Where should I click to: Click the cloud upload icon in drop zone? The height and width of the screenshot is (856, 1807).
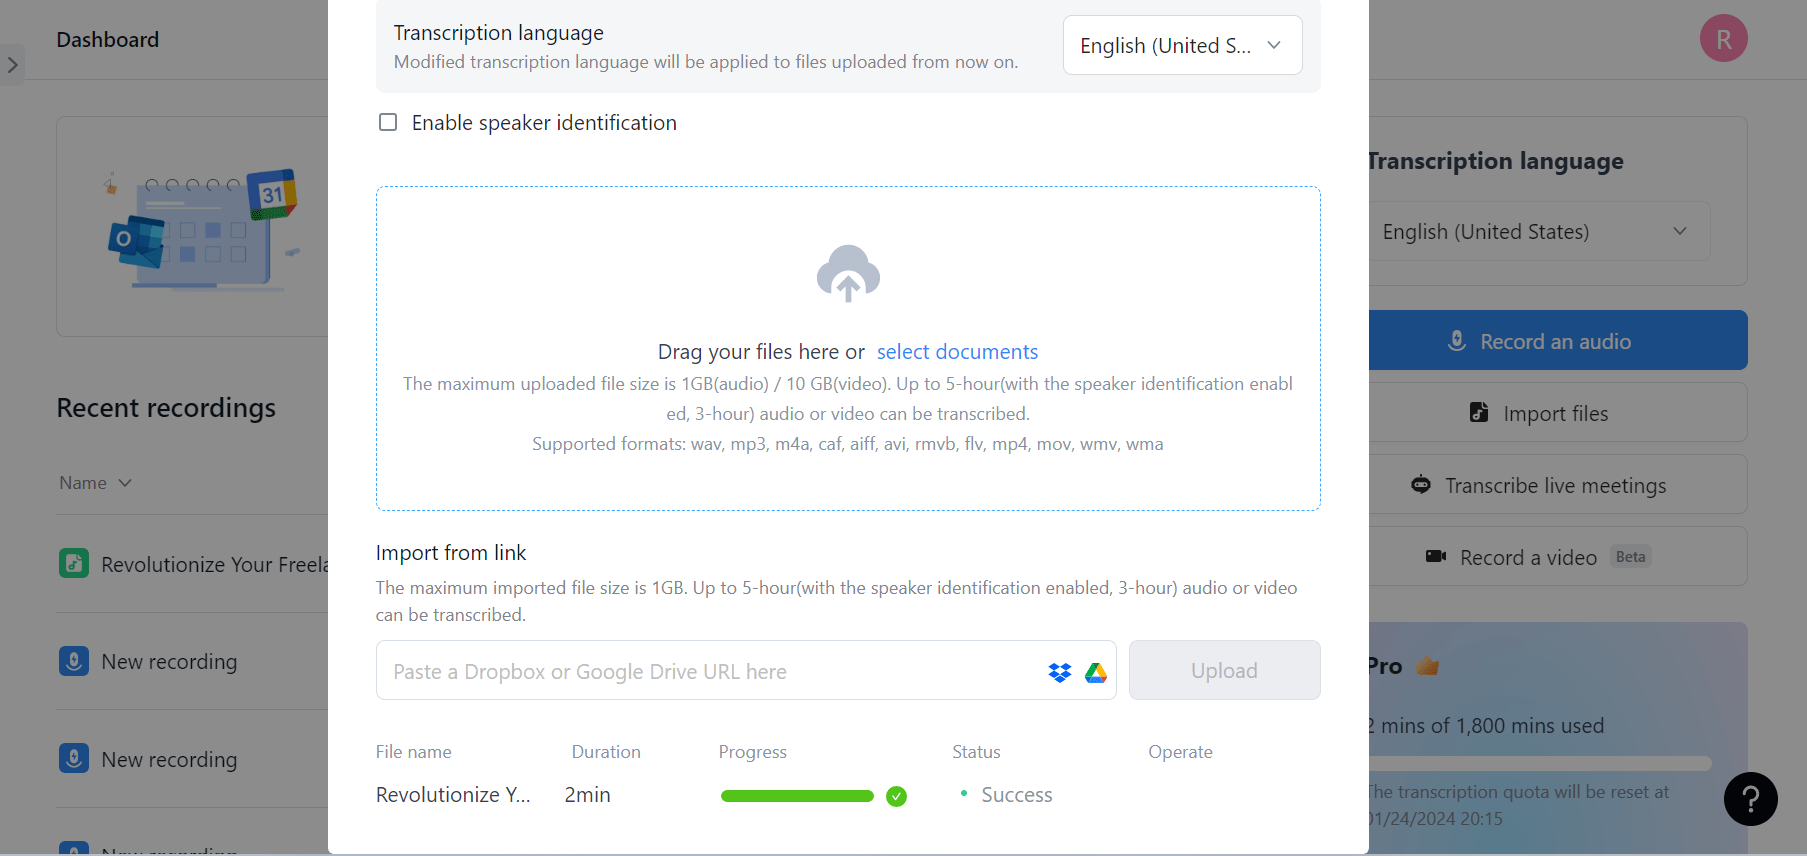[x=848, y=273]
